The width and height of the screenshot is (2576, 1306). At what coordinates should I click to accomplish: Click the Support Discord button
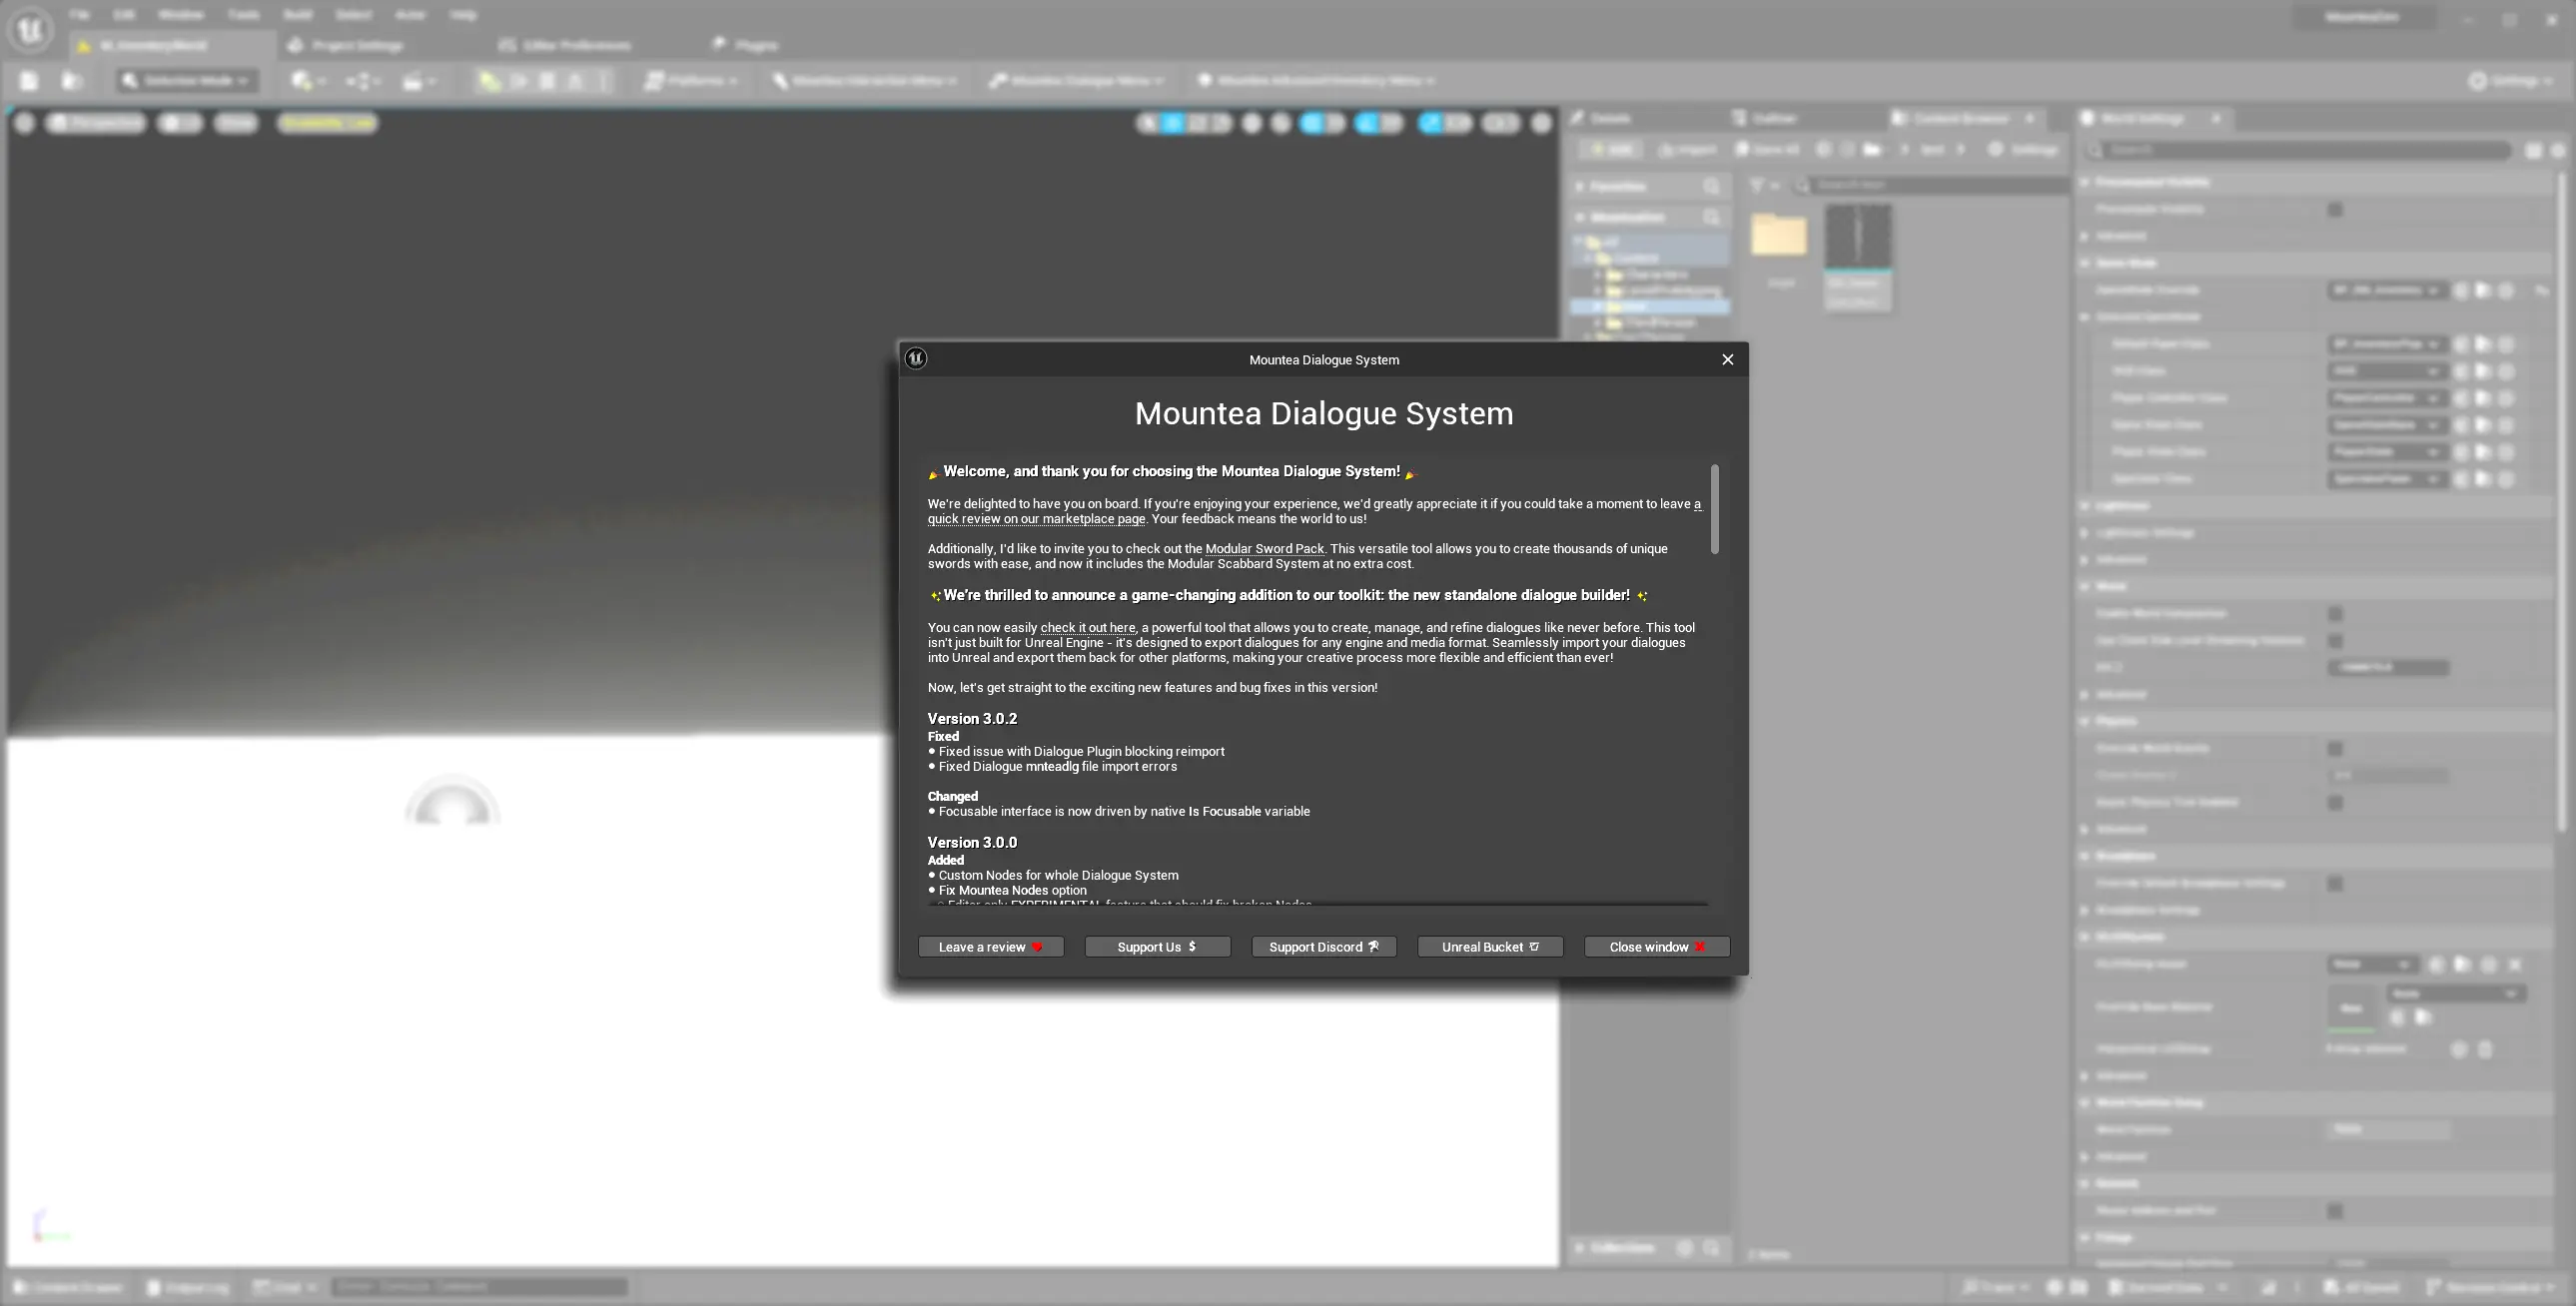(1323, 947)
